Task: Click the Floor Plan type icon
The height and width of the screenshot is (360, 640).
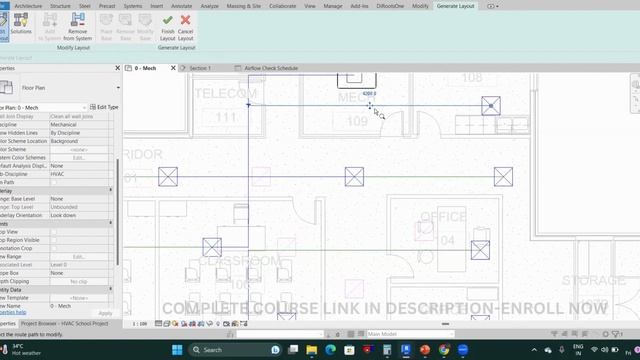Action: tap(7, 87)
